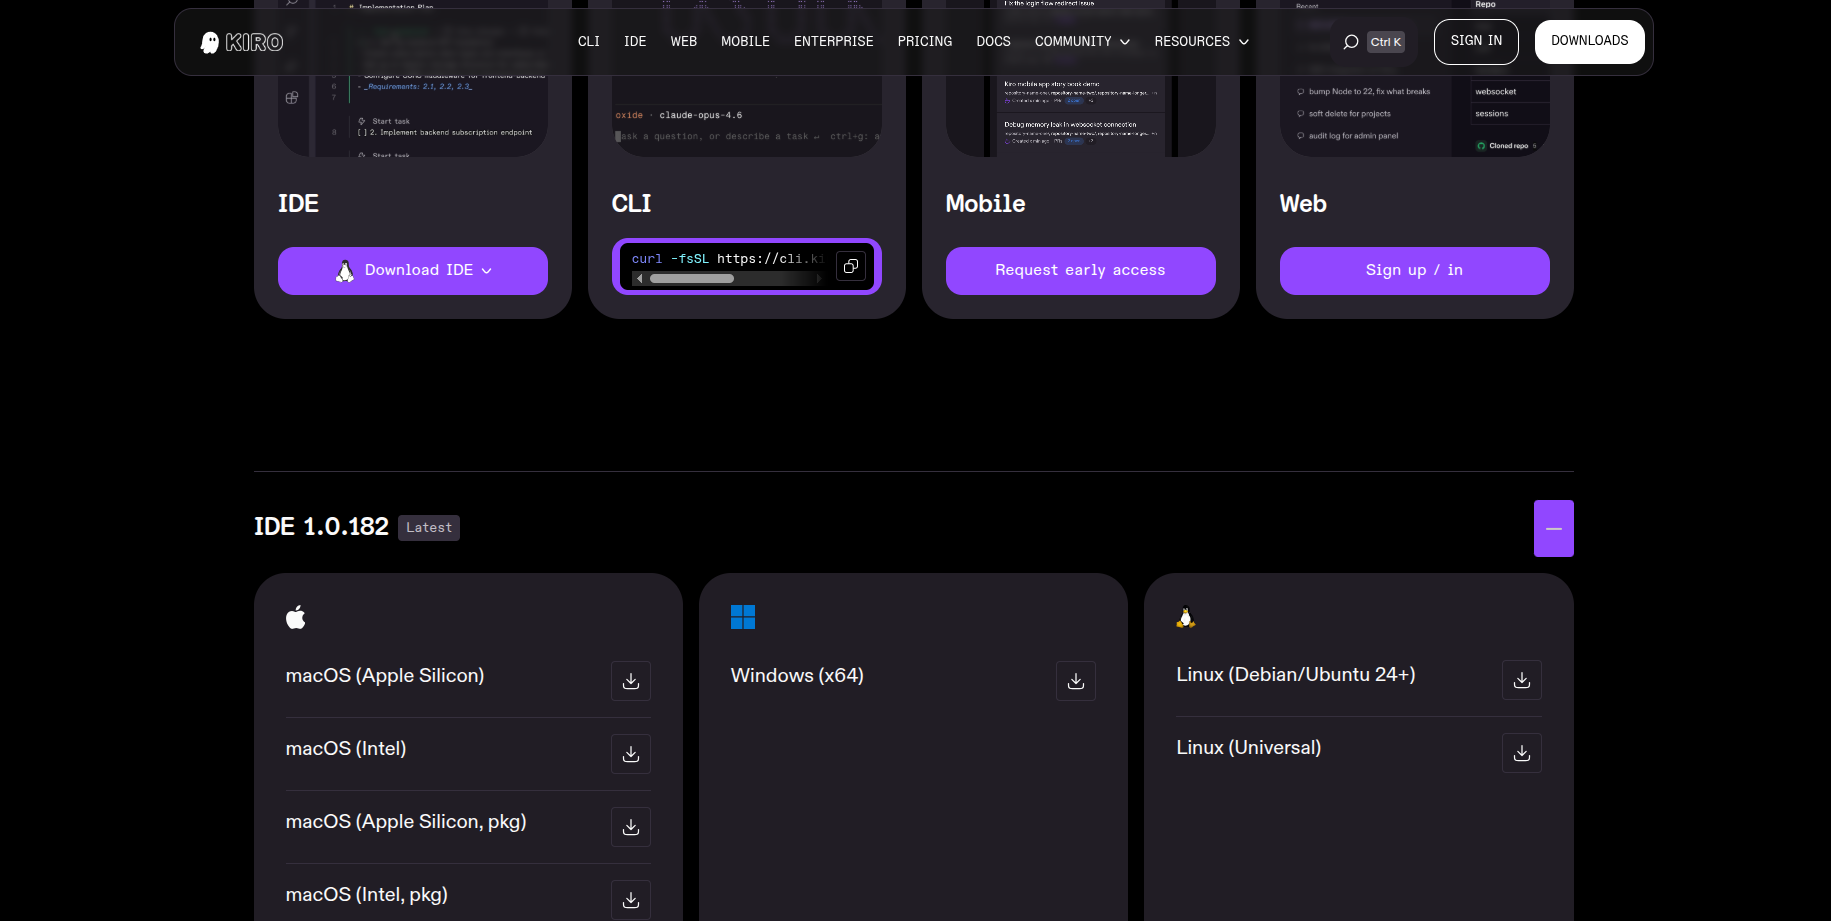The image size is (1831, 921).
Task: Go to the Pricing page
Action: (x=925, y=42)
